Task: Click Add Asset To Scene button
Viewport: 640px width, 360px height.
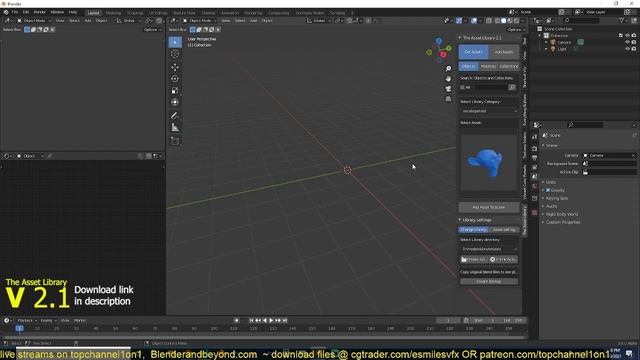Action: [489, 207]
